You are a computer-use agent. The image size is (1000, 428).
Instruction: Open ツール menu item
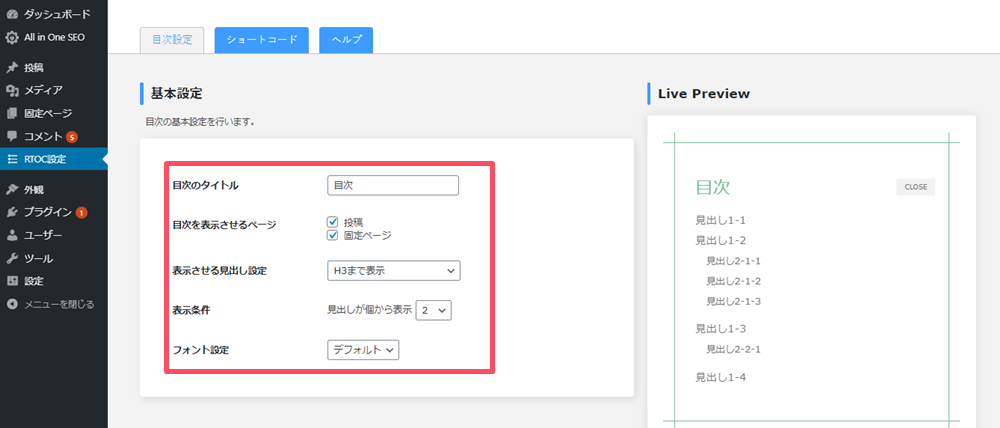point(54,258)
